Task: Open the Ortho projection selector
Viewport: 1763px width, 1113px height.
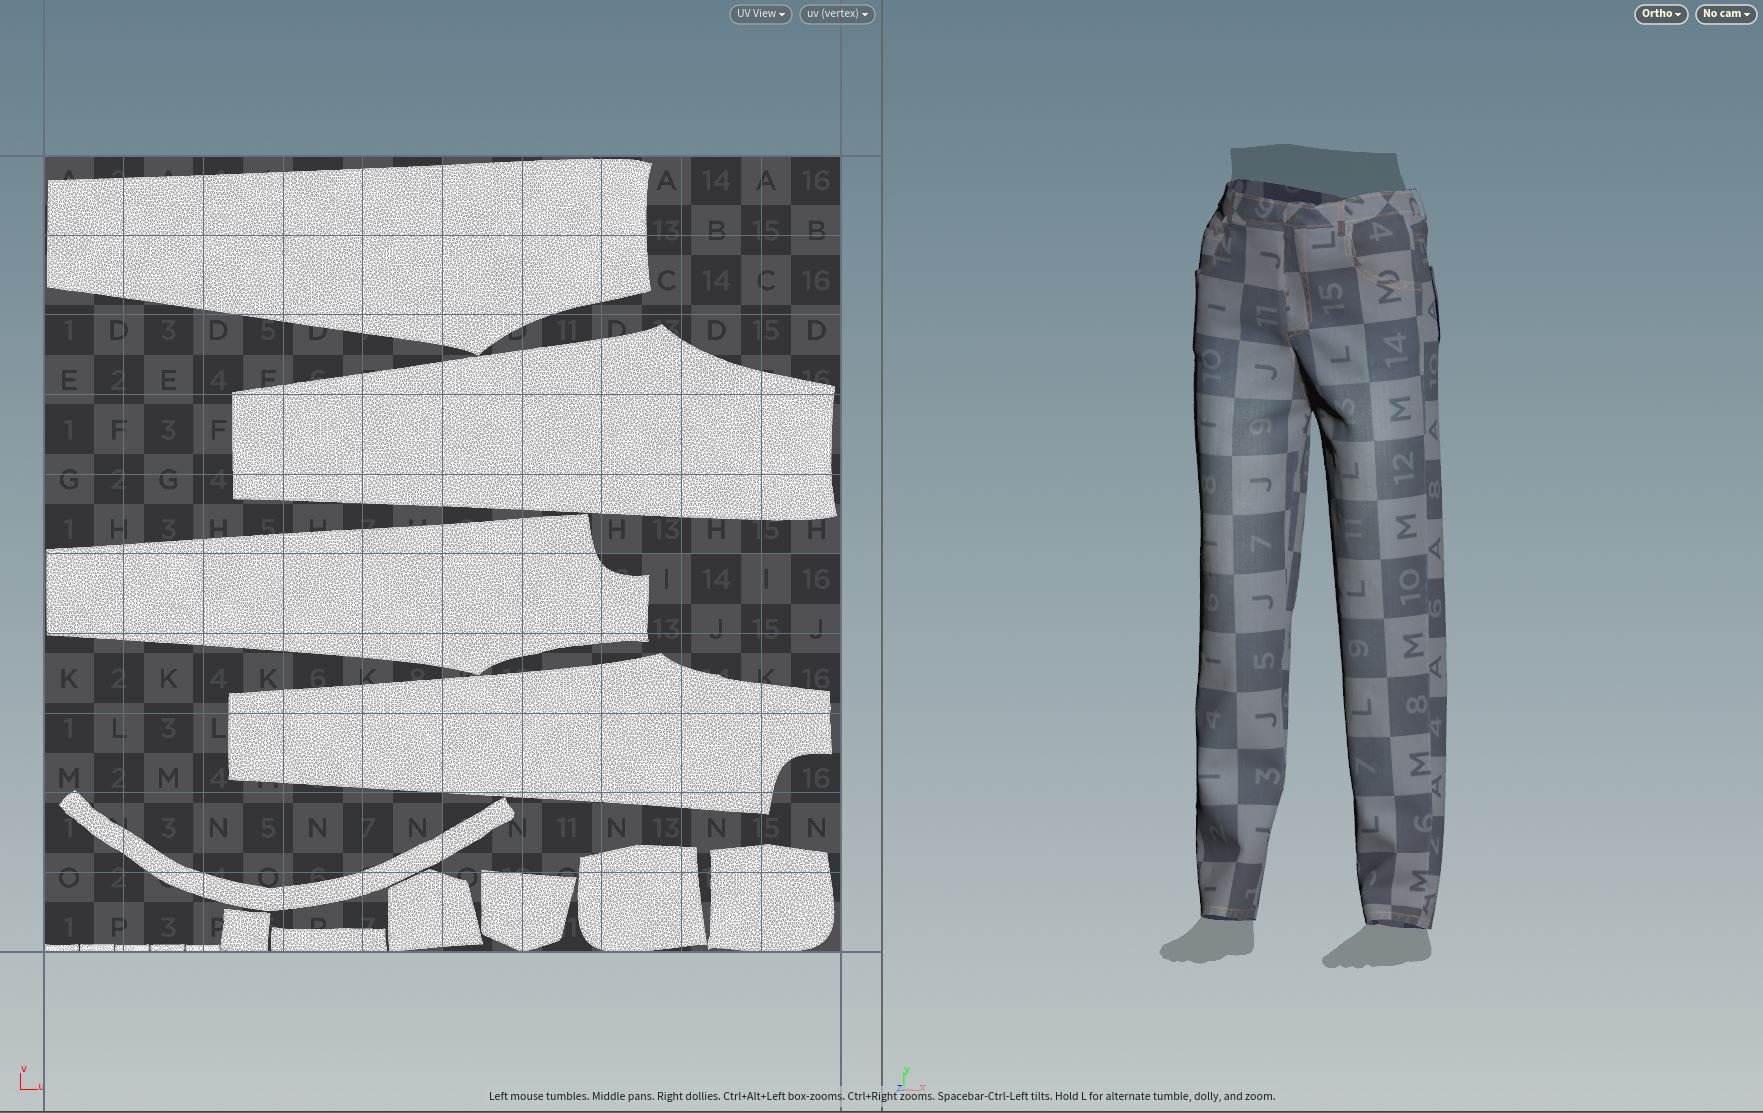Action: (x=1659, y=14)
